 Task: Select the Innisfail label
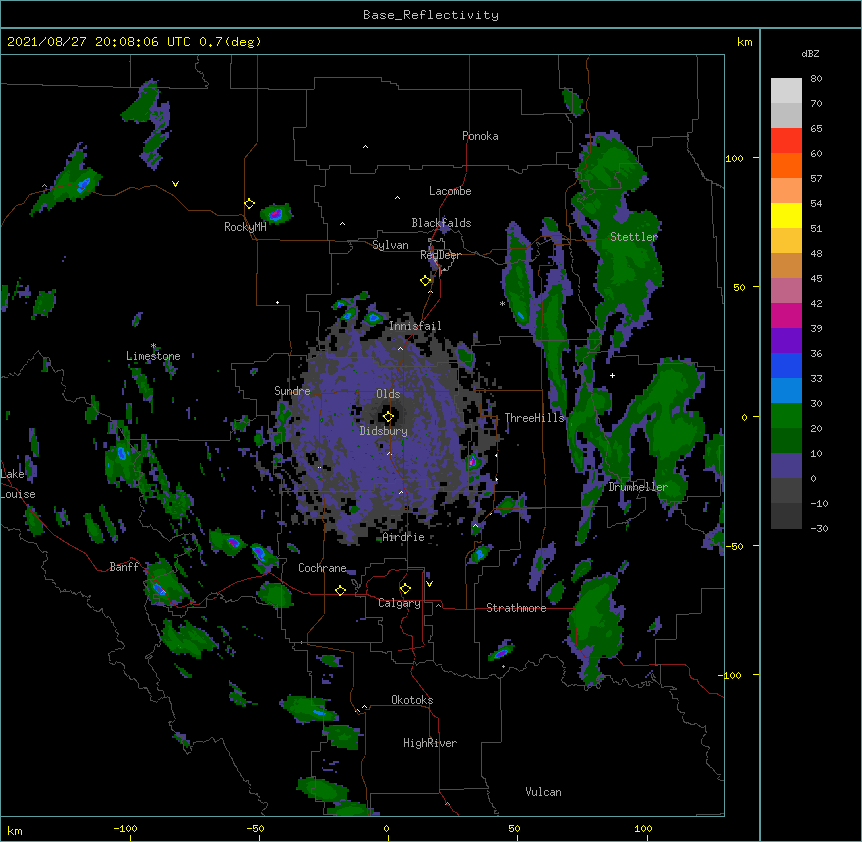[415, 326]
